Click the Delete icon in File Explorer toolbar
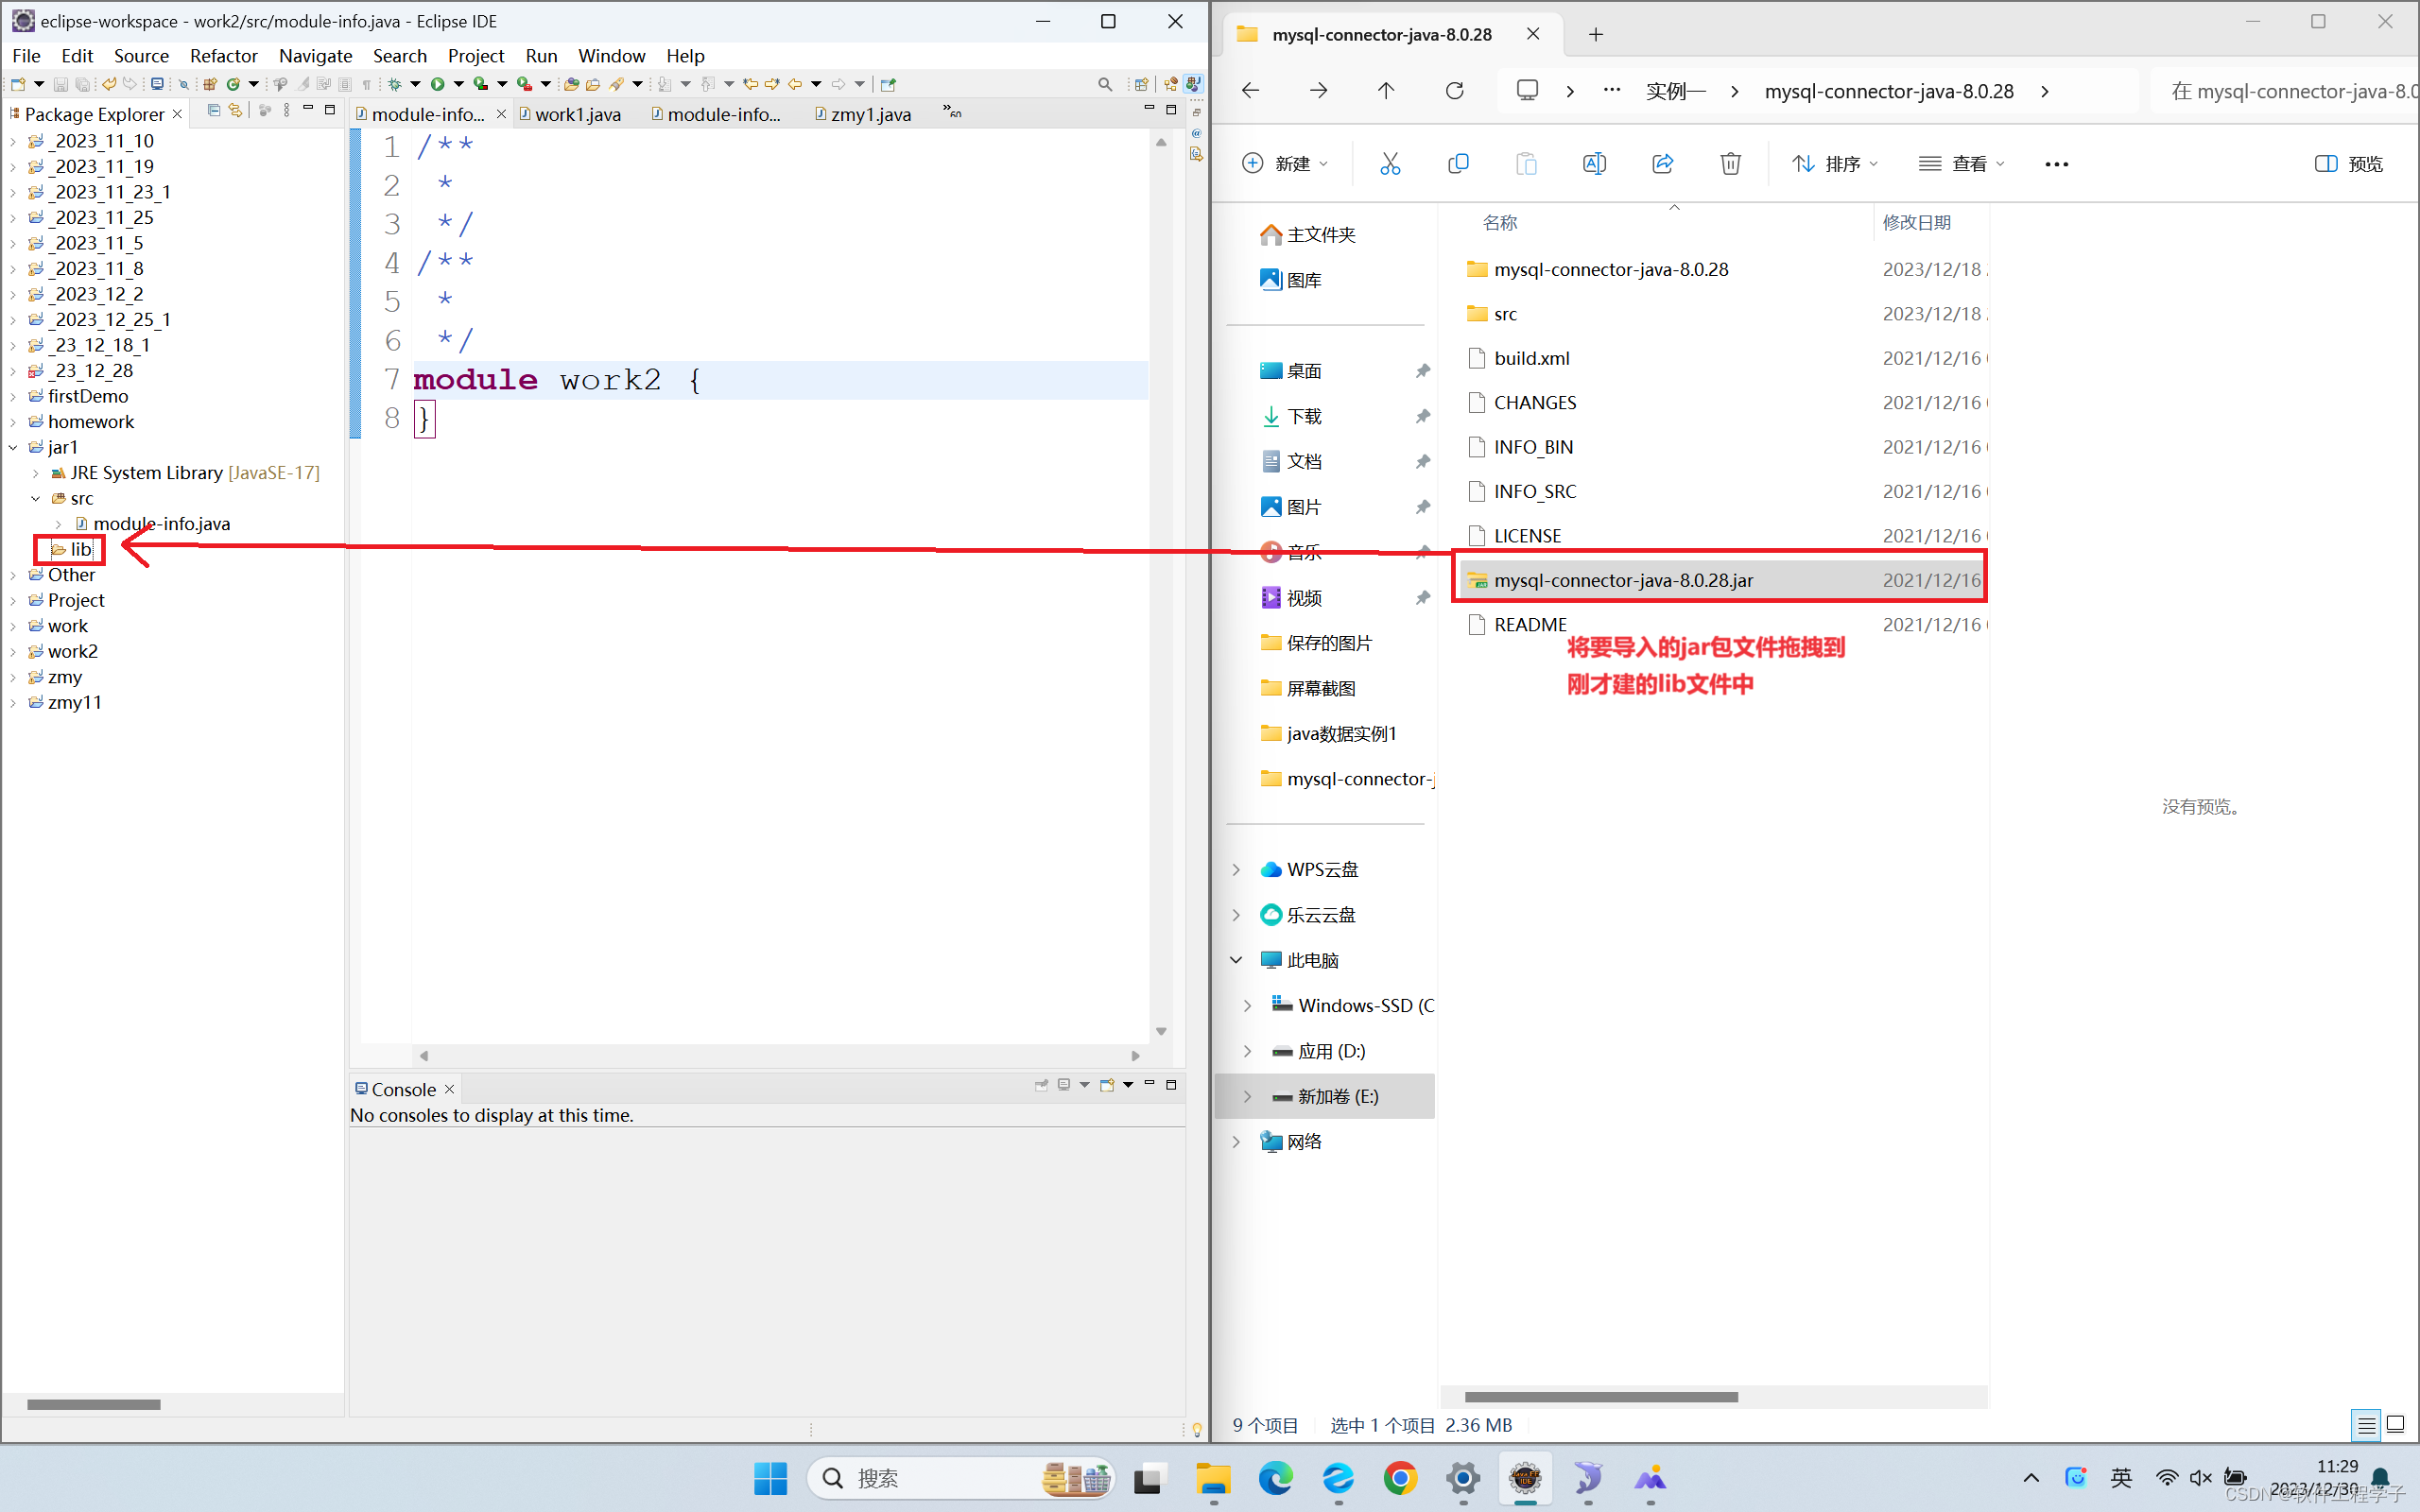The width and height of the screenshot is (2420, 1512). 1731,163
